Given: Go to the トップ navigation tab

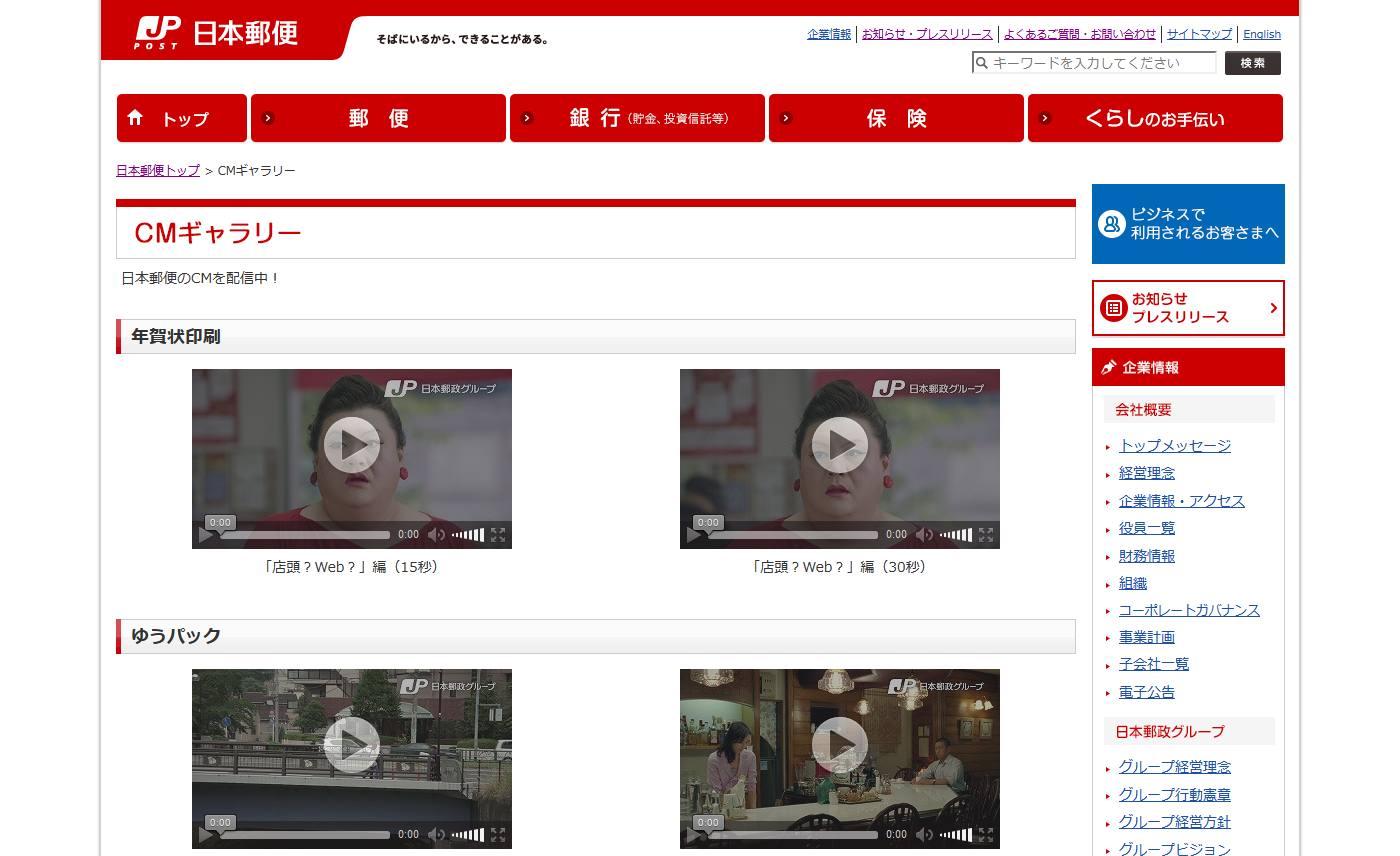Looking at the screenshot, I should tap(182, 118).
